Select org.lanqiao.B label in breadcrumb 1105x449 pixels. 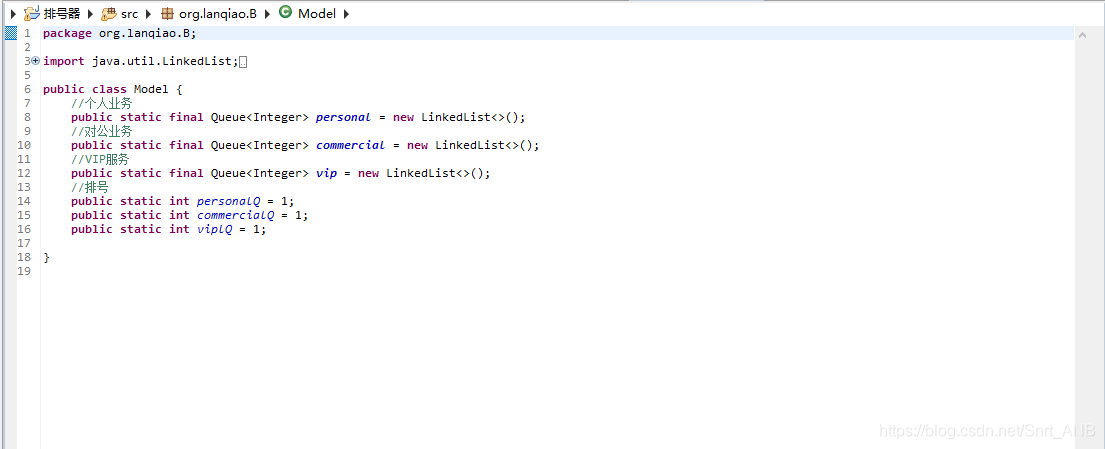218,13
